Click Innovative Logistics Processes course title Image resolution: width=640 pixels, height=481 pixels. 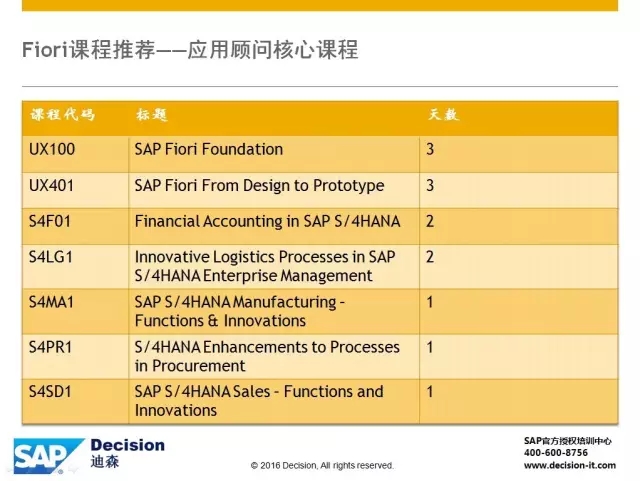(x=264, y=266)
